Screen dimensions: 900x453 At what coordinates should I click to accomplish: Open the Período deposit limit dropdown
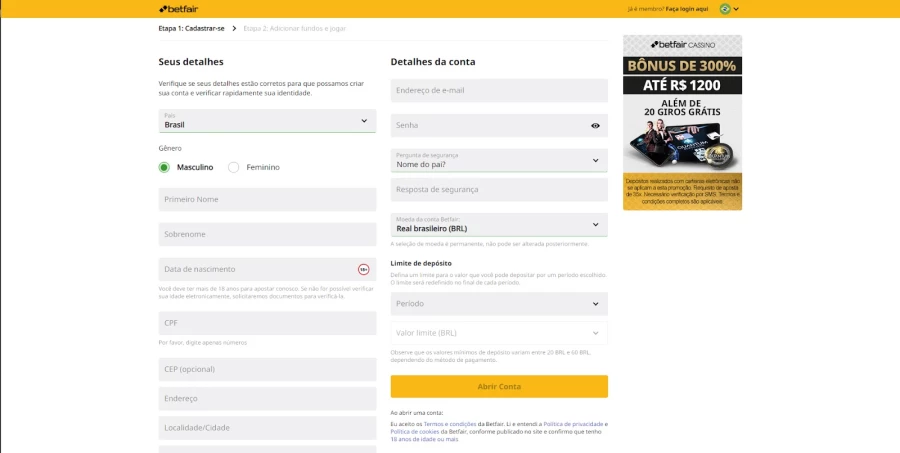click(499, 304)
